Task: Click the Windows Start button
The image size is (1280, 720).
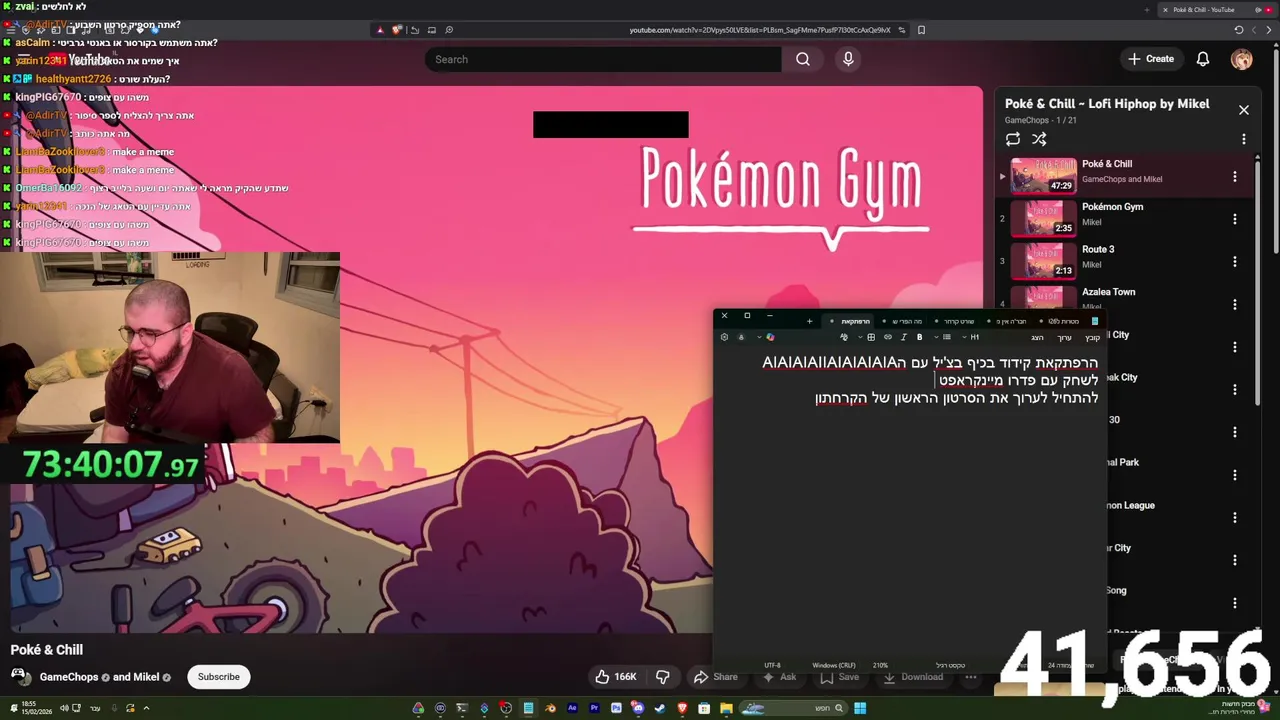Action: coord(860,708)
